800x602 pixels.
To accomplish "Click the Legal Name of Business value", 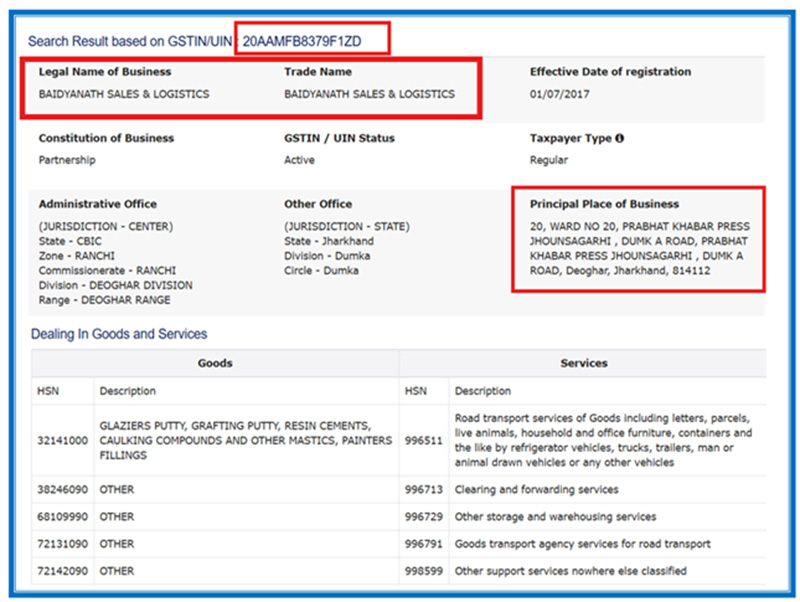I will (x=124, y=94).
